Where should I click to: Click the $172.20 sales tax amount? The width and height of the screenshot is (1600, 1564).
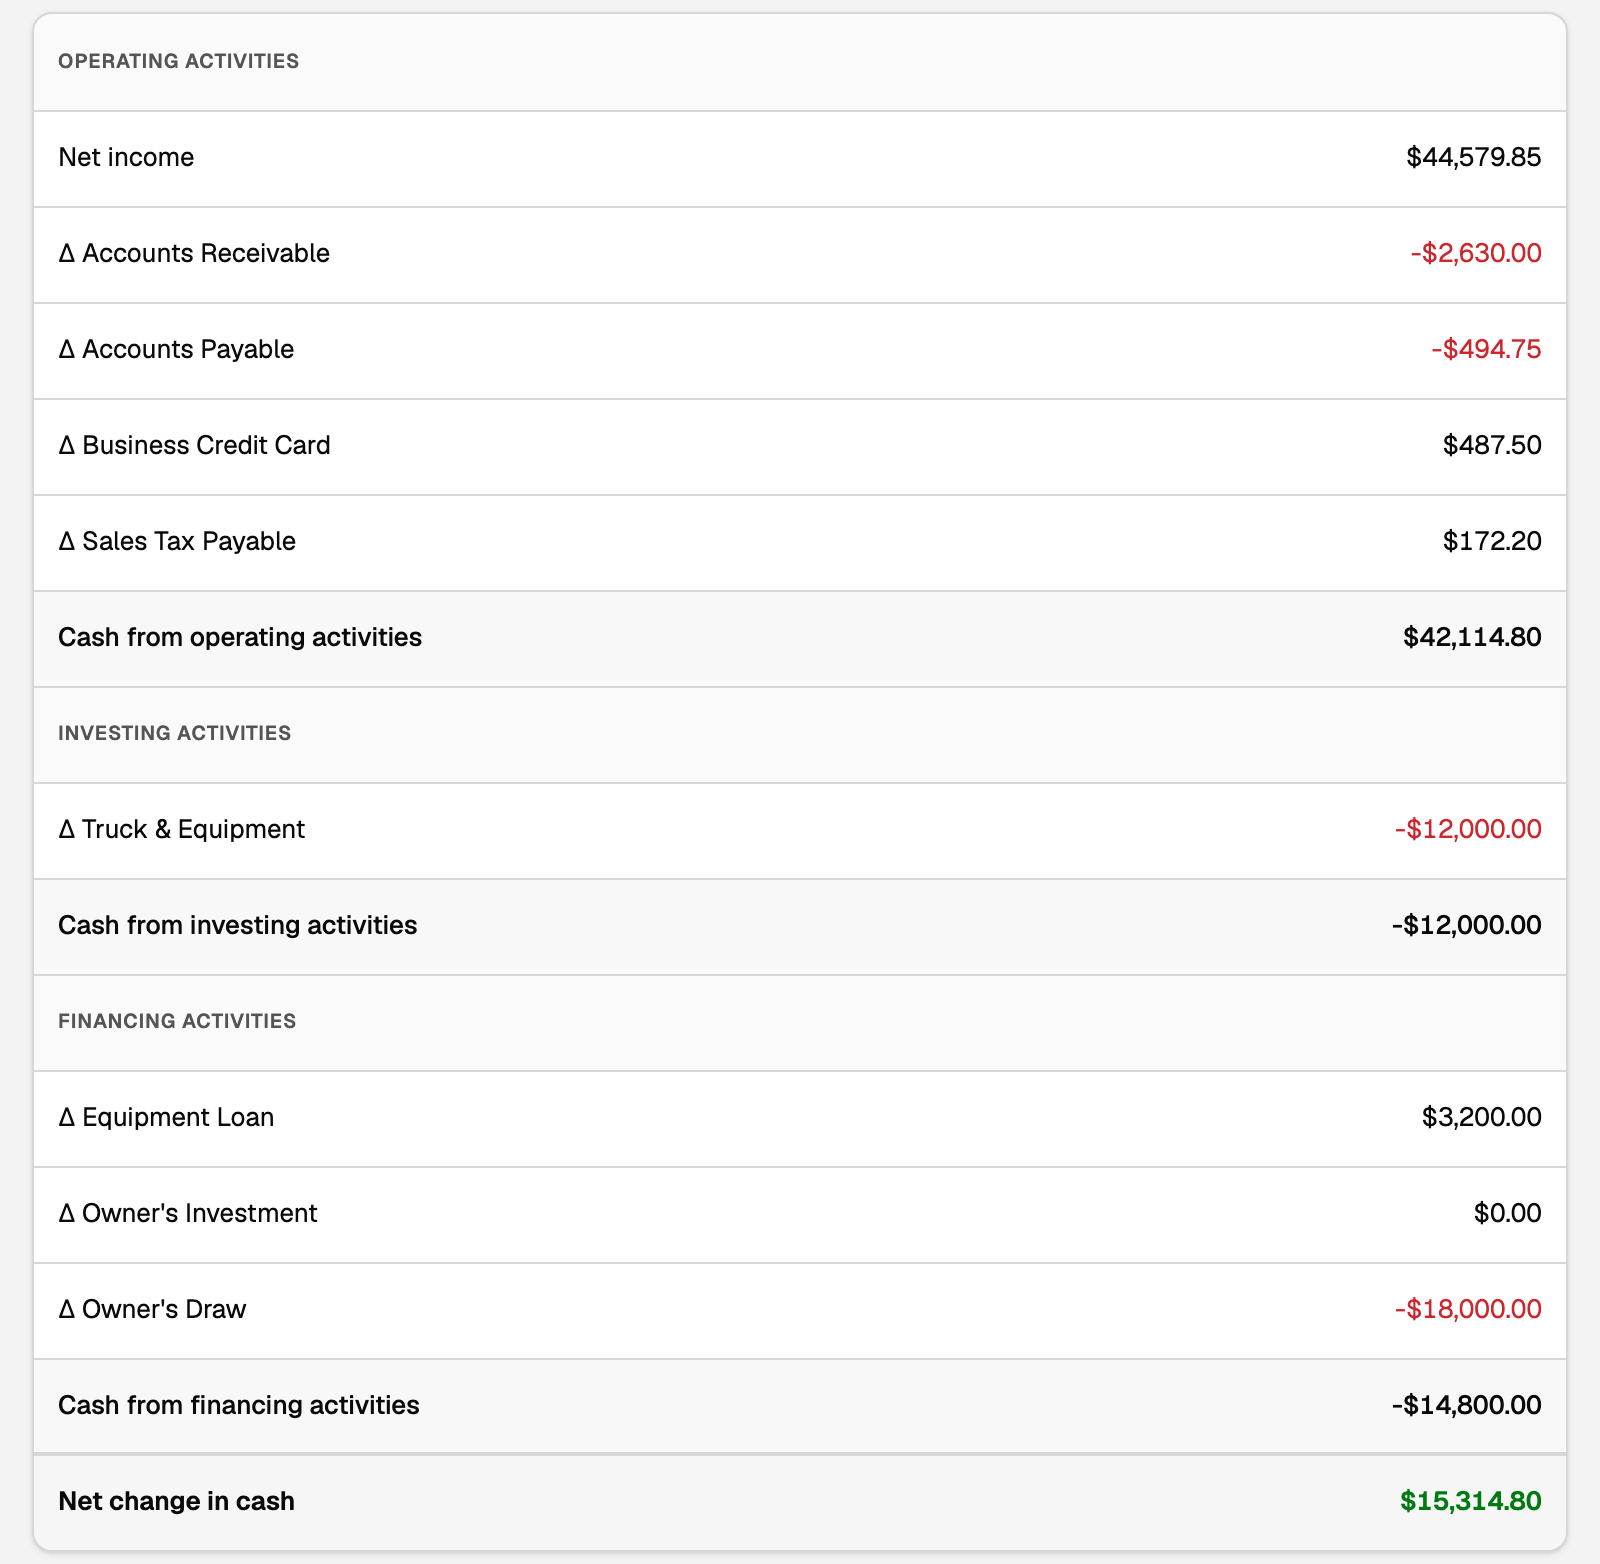coord(1492,541)
